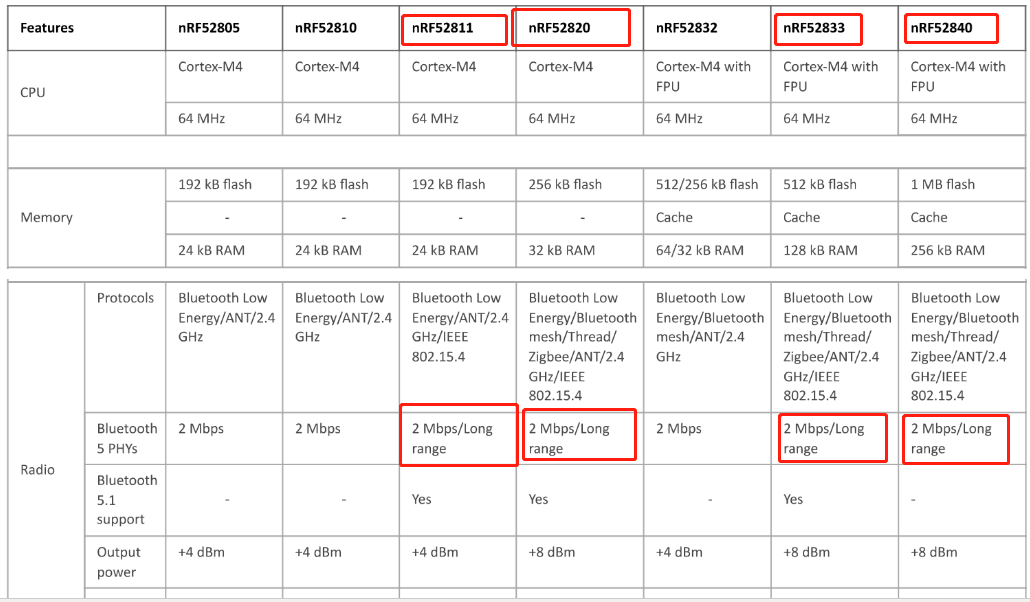Viewport: 1030px width, 602px height.
Task: Click the Protocols row label
Action: point(125,298)
